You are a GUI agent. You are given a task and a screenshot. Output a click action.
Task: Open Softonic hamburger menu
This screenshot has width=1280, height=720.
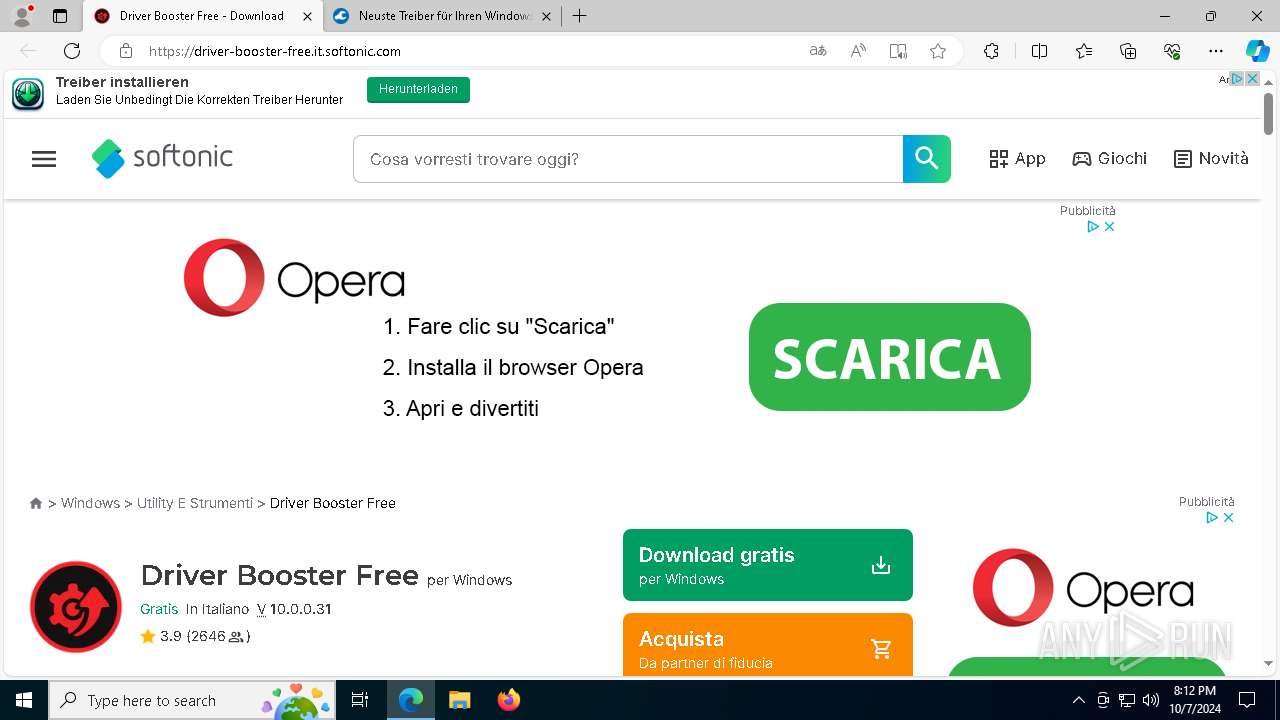[x=44, y=159]
